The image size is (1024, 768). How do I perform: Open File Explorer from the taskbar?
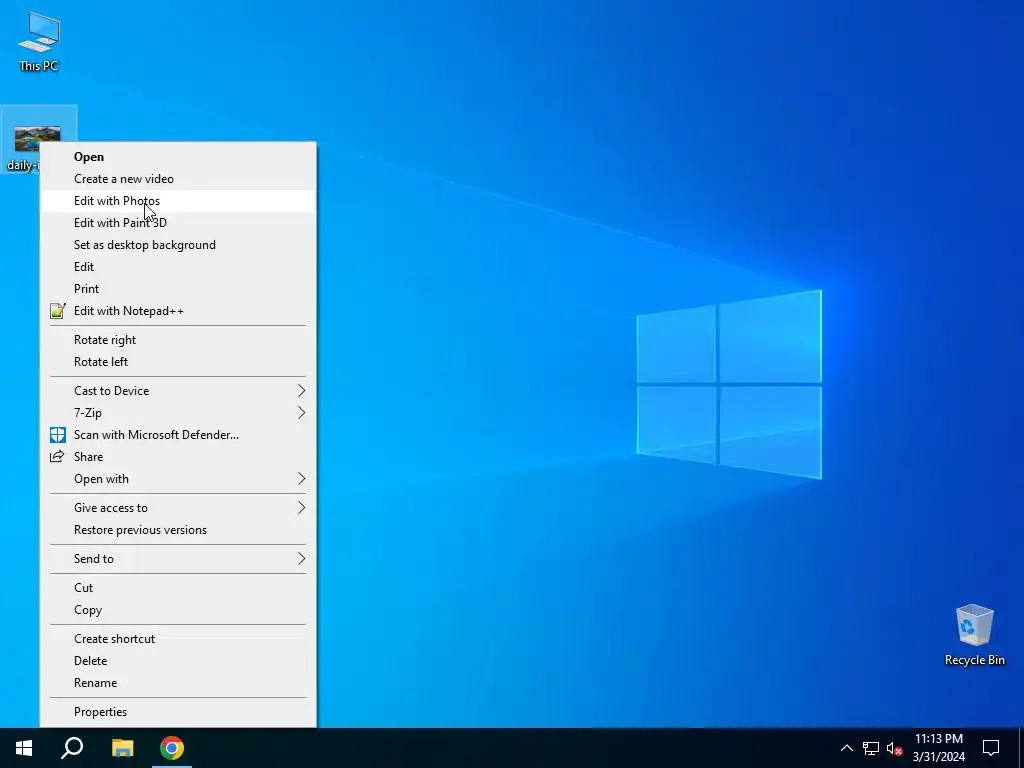pyautogui.click(x=122, y=748)
